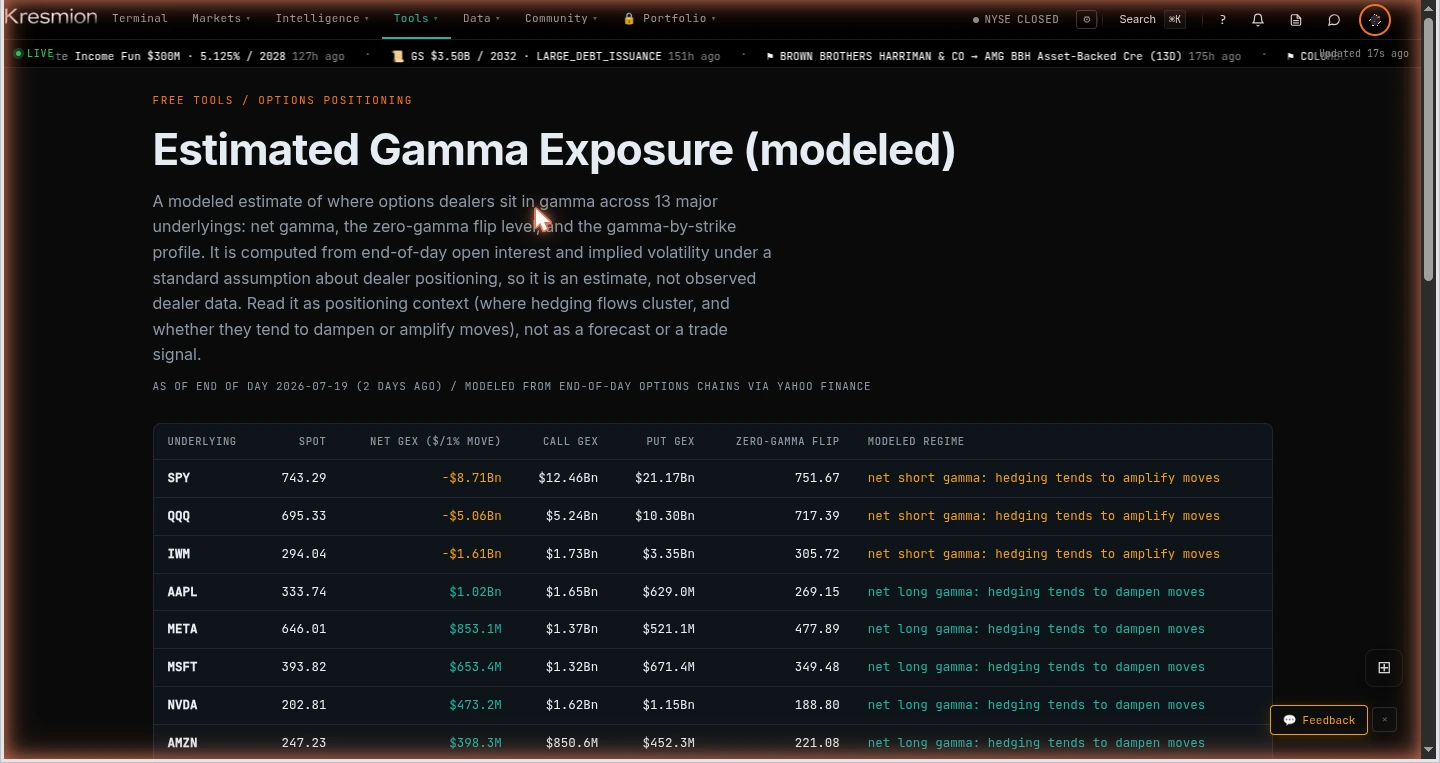Click MSFT put GEX $671.4M
The height and width of the screenshot is (763, 1440).
pyautogui.click(x=668, y=667)
